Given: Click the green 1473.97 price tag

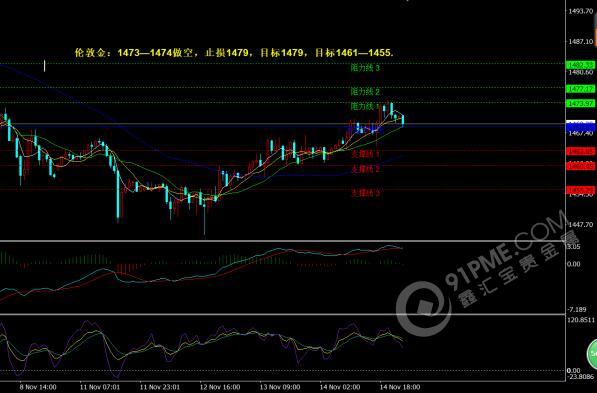Looking at the screenshot, I should [x=580, y=103].
